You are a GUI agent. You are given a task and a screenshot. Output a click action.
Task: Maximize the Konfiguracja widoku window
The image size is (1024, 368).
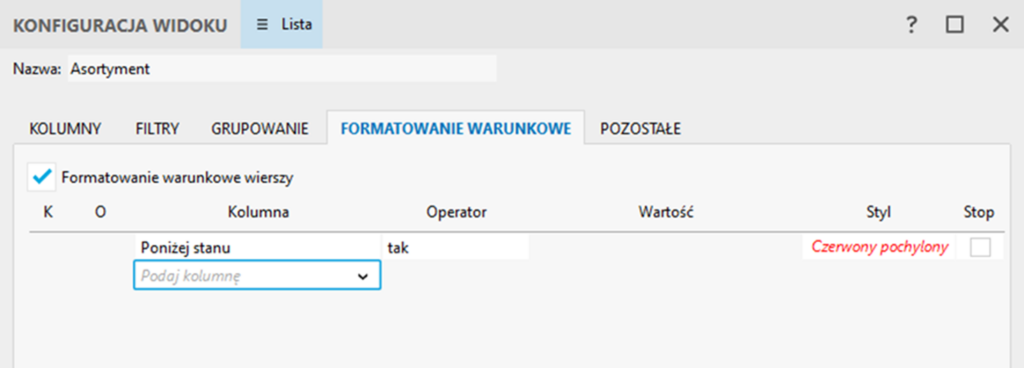955,25
